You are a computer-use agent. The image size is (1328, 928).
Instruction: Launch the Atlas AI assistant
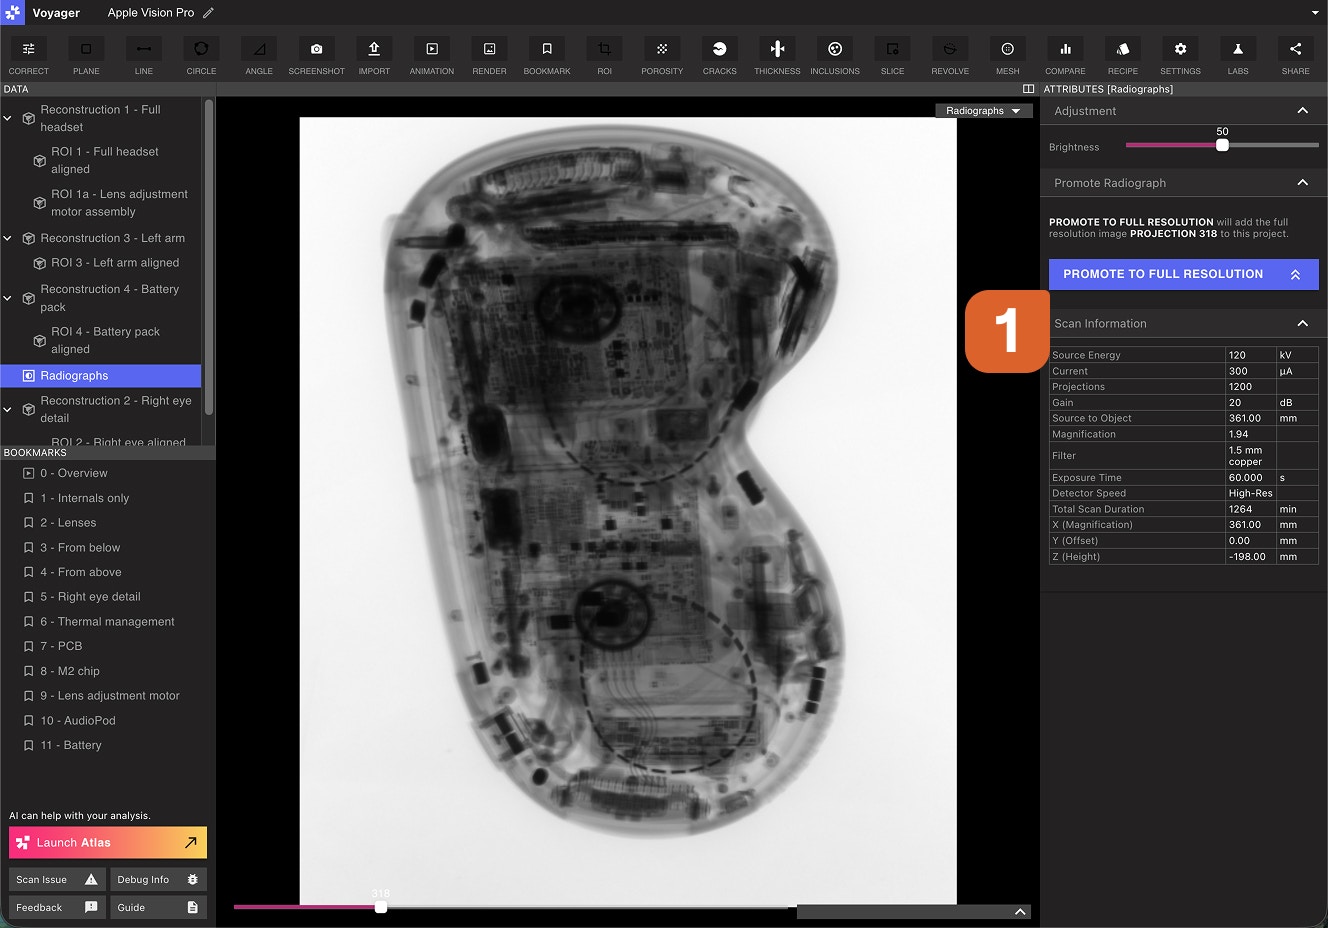(108, 843)
